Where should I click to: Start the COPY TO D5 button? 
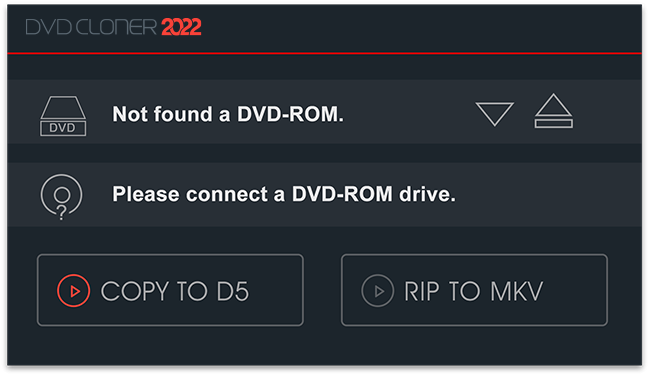click(170, 290)
